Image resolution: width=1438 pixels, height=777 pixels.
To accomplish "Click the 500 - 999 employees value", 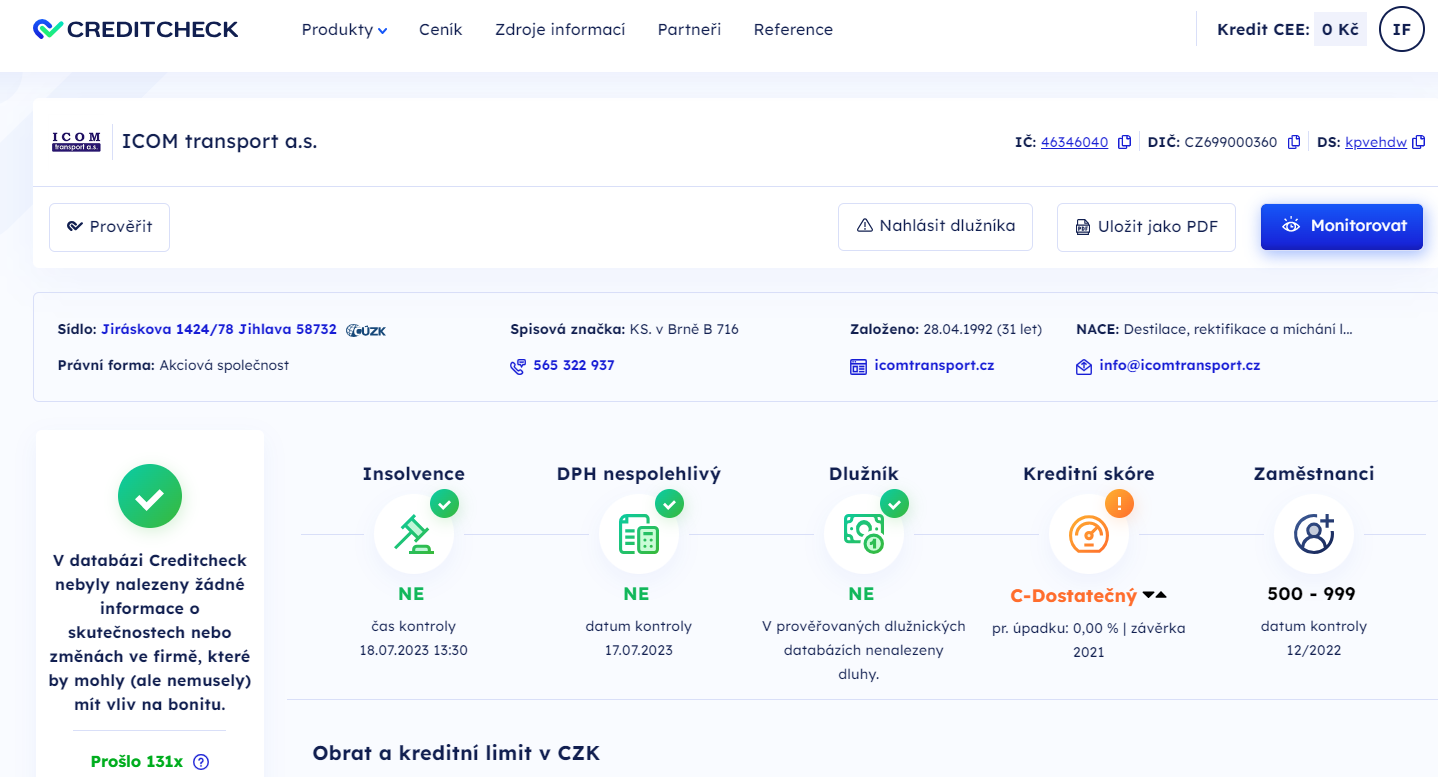I will [1311, 594].
